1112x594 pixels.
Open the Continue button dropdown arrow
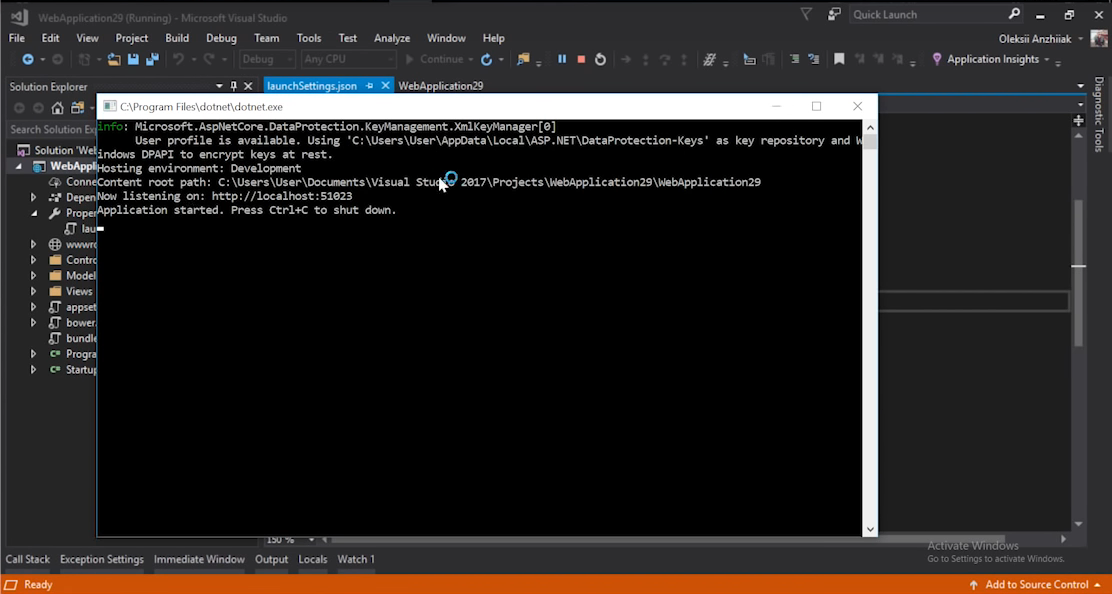pyautogui.click(x=470, y=60)
